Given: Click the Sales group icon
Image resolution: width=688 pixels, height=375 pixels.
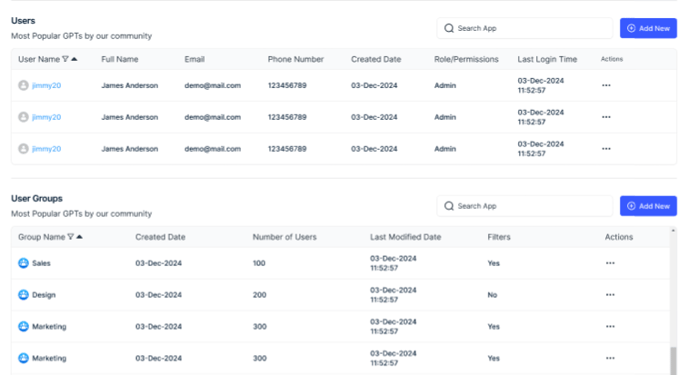Looking at the screenshot, I should [x=23, y=263].
